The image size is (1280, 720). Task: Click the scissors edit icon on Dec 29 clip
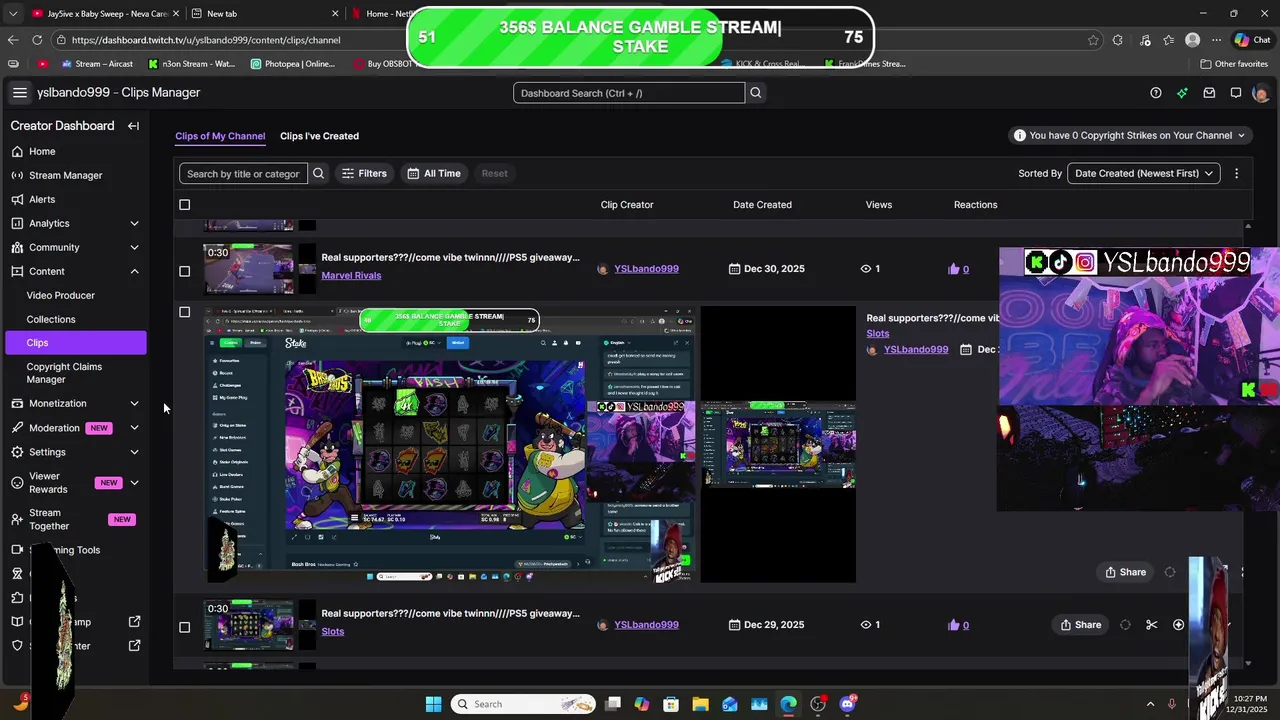1152,625
